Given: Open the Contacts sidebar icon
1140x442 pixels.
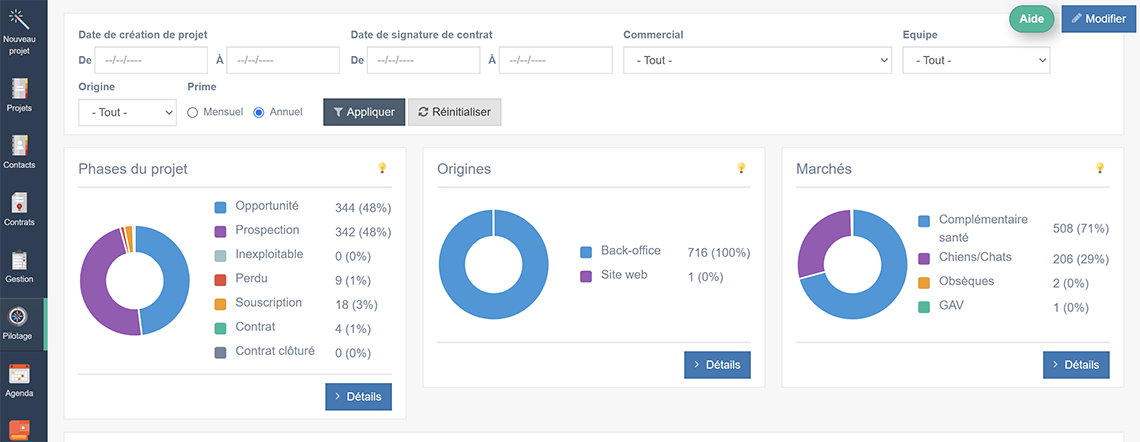Looking at the screenshot, I should [x=19, y=146].
